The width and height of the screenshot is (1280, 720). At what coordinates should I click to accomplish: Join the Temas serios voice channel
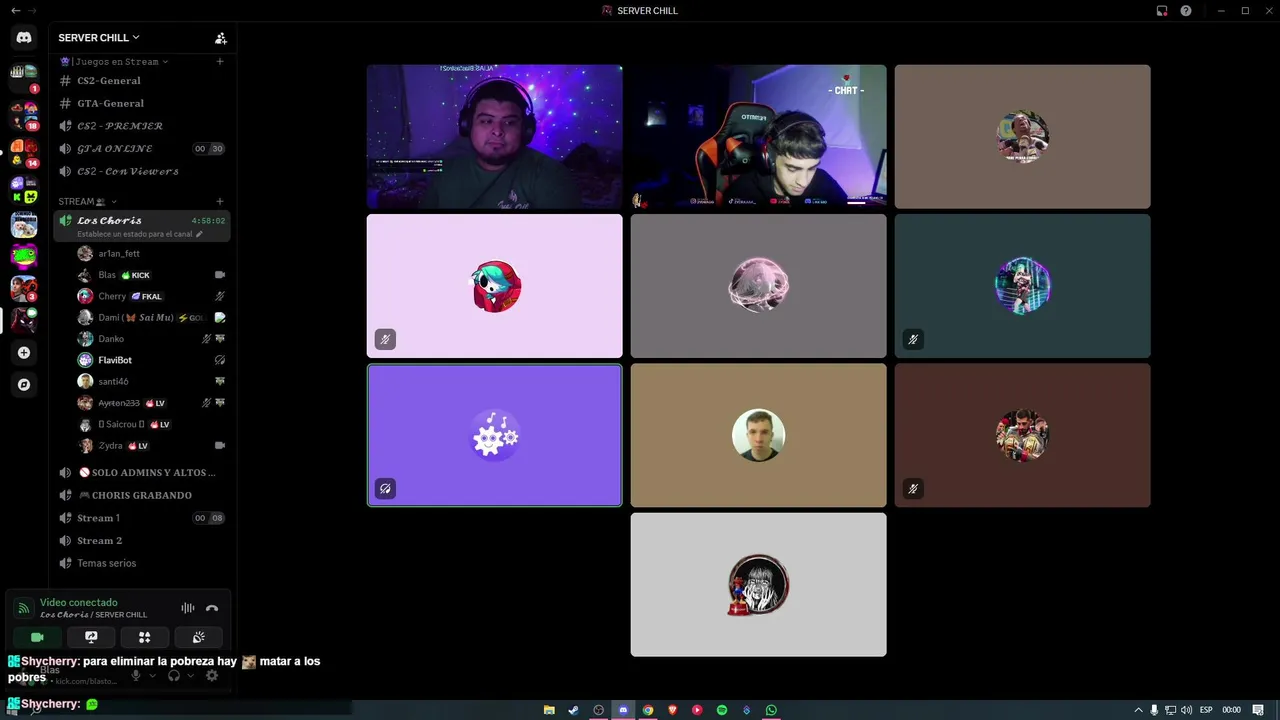tap(141, 563)
